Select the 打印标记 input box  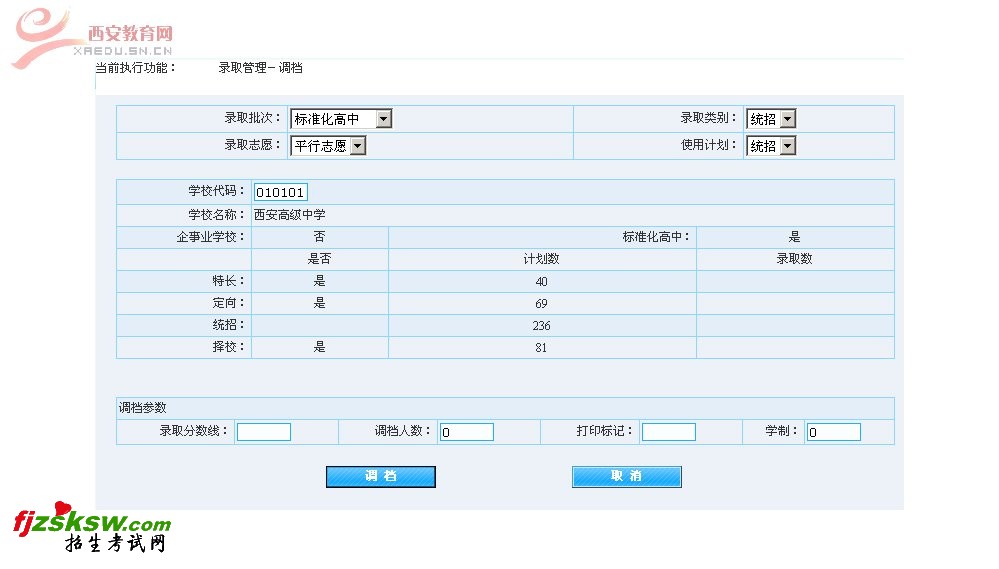pos(668,432)
